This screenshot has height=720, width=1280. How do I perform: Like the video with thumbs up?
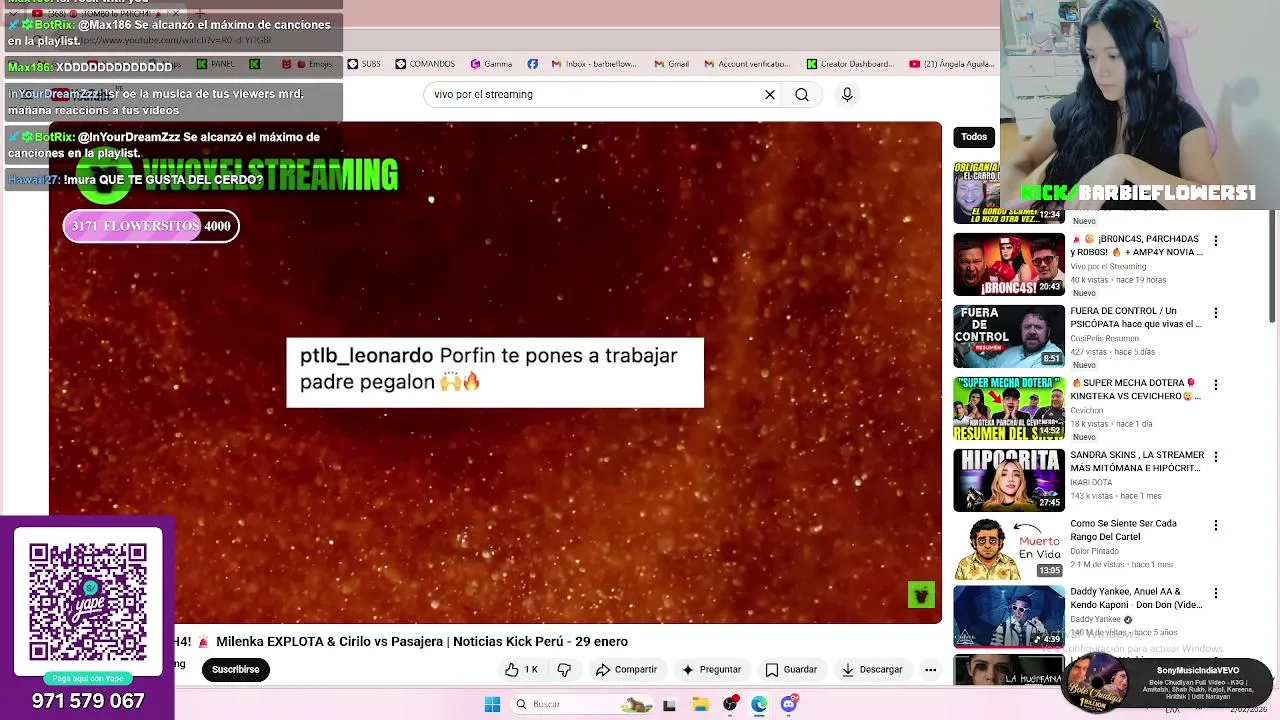pyautogui.click(x=521, y=670)
